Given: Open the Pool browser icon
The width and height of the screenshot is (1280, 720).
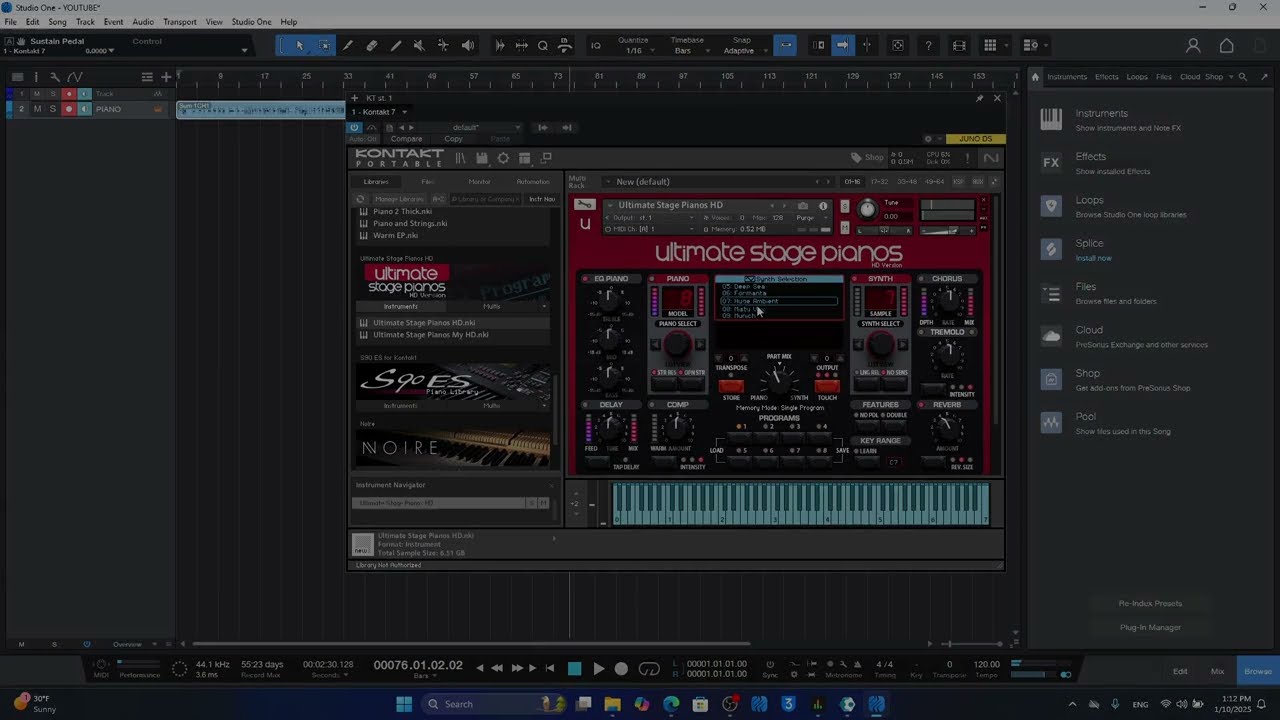Looking at the screenshot, I should point(1051,423).
